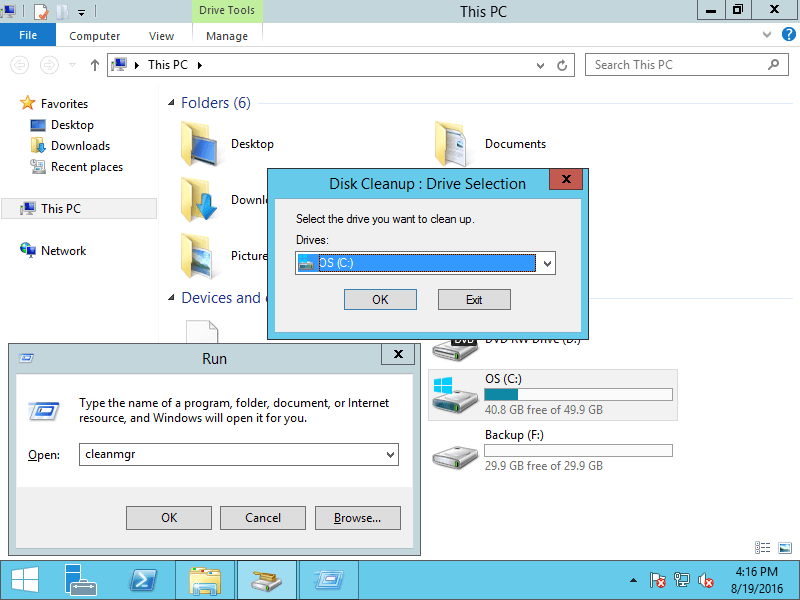Image resolution: width=800 pixels, height=600 pixels.
Task: Select Downloads under Favorites
Action: [x=80, y=146]
